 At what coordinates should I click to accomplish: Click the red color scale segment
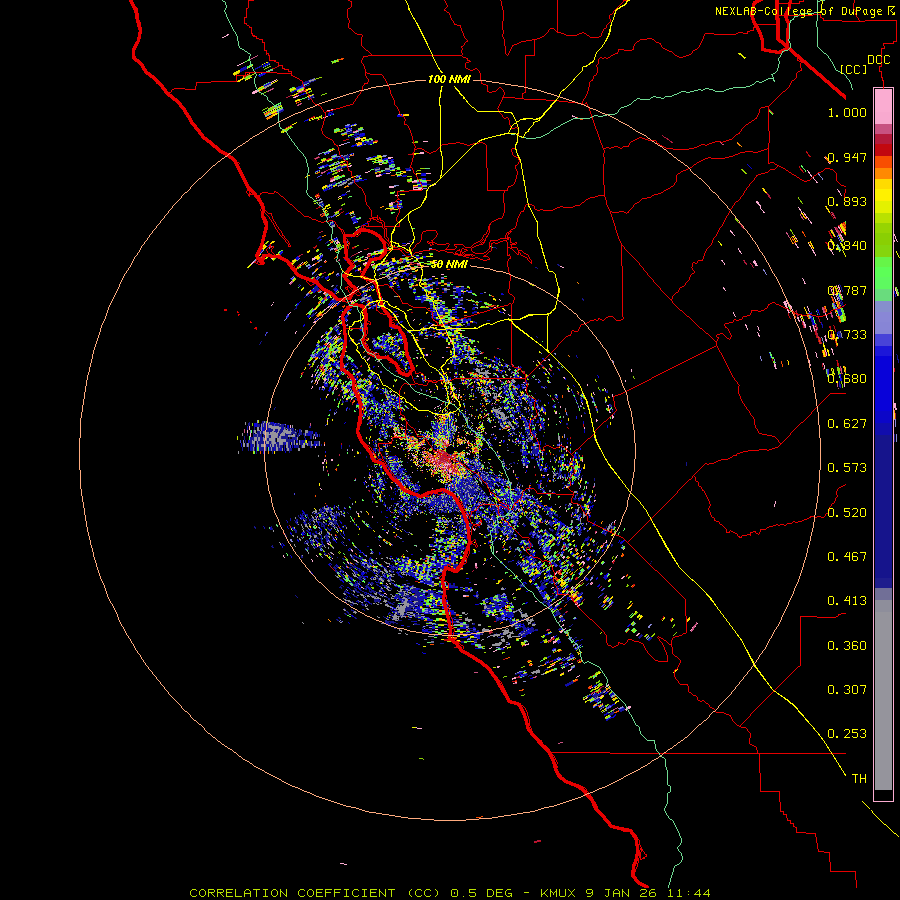(x=883, y=149)
